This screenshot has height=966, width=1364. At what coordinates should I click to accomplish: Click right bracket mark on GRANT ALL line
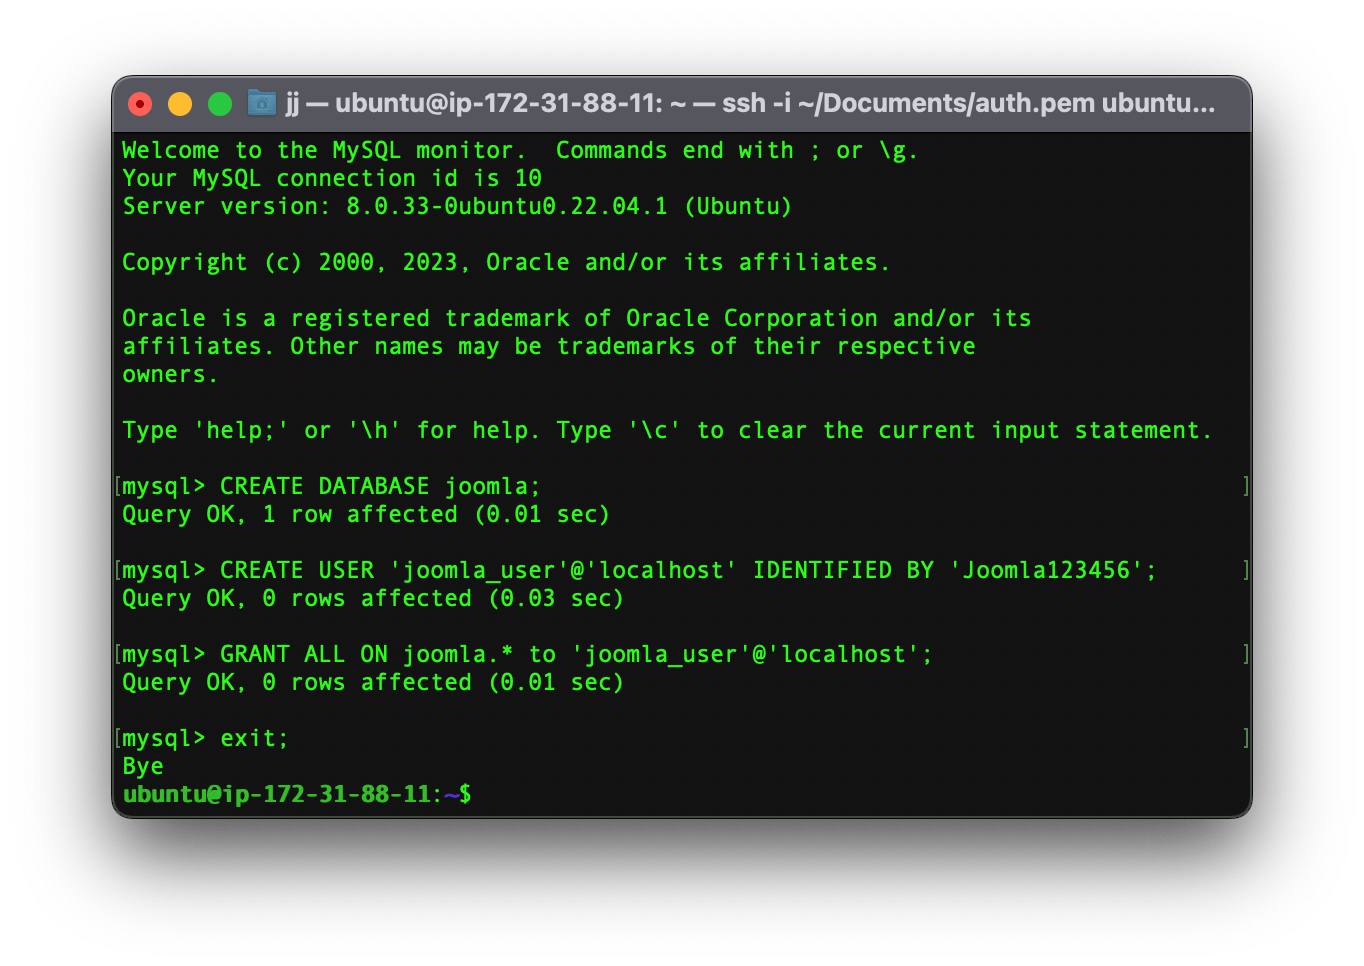tap(1245, 654)
